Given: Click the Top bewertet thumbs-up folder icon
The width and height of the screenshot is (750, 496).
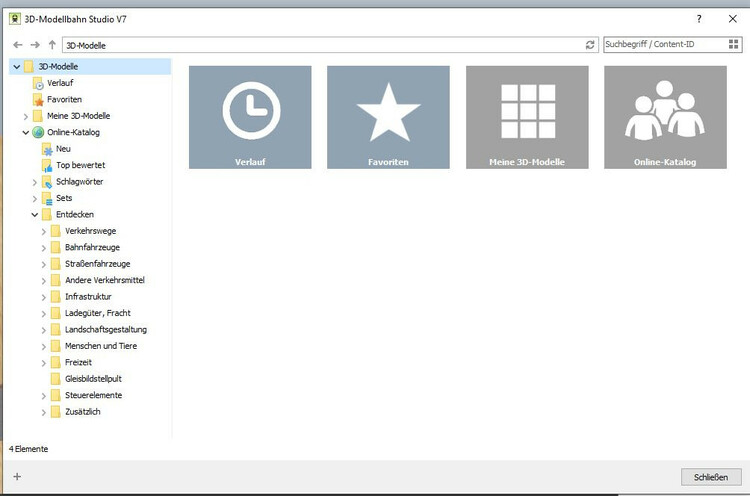Looking at the screenshot, I should point(47,165).
